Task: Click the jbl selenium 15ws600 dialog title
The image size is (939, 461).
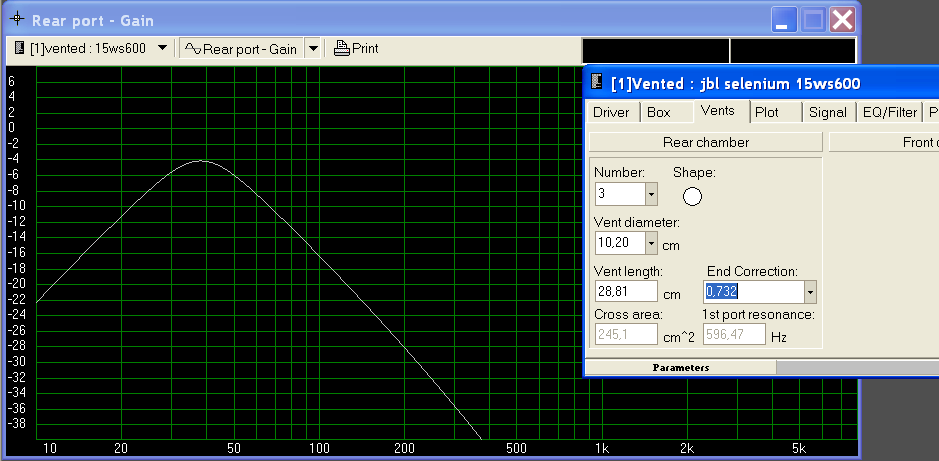Action: click(x=735, y=83)
